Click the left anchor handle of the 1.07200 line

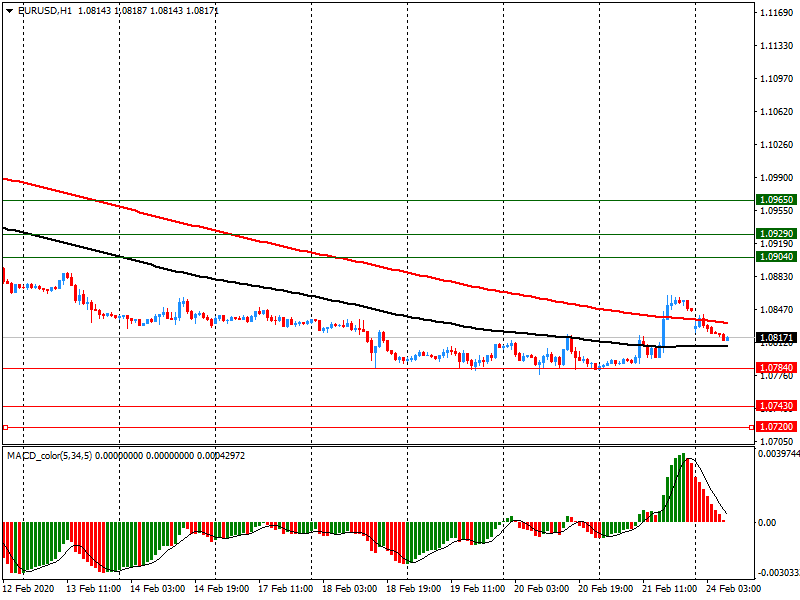tap(6, 428)
